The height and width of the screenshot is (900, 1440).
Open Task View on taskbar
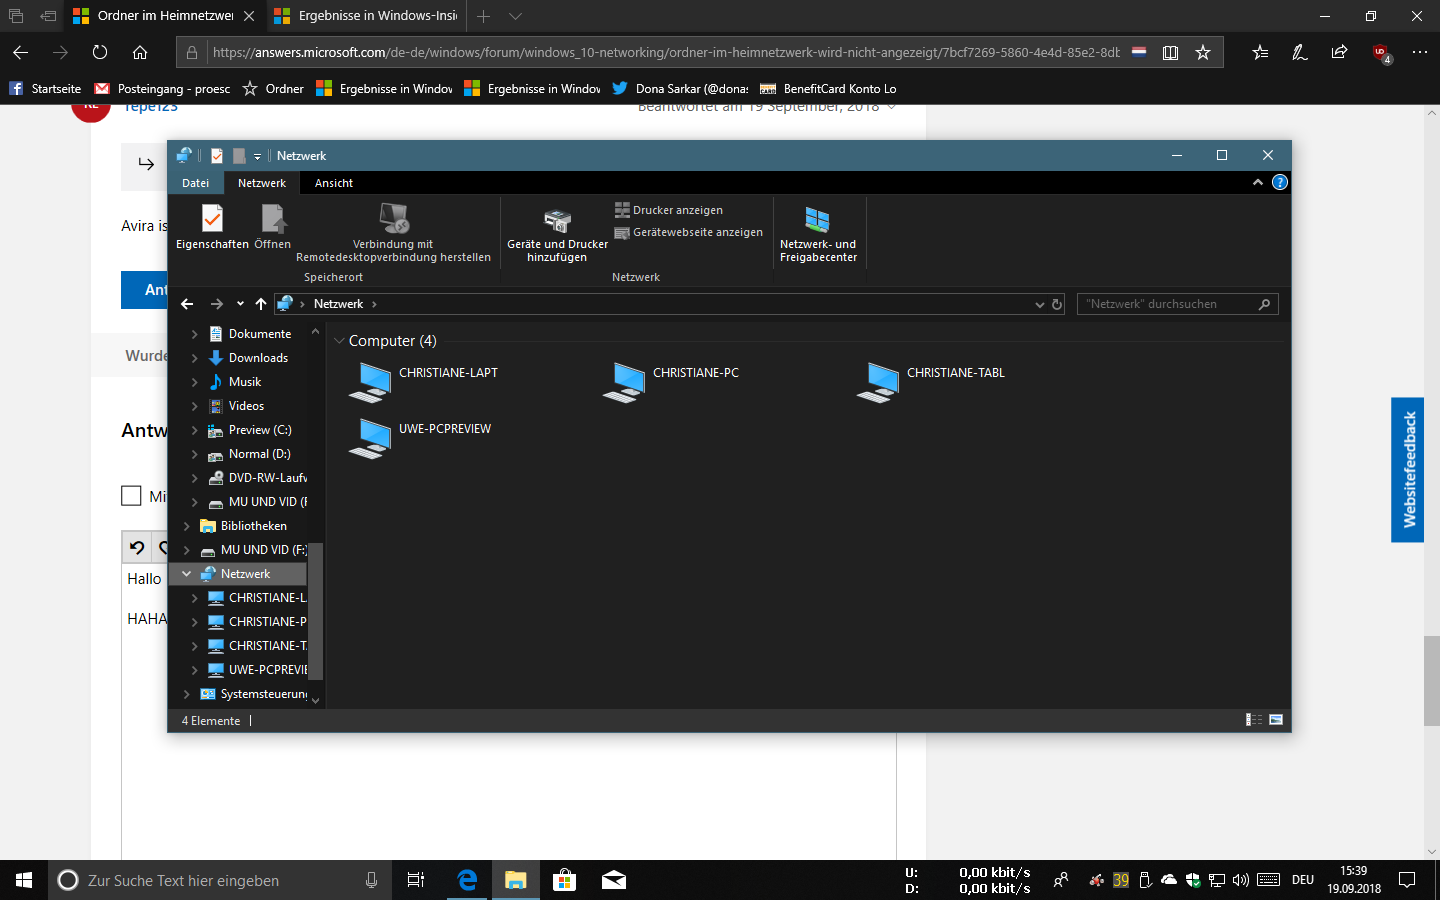pyautogui.click(x=416, y=880)
